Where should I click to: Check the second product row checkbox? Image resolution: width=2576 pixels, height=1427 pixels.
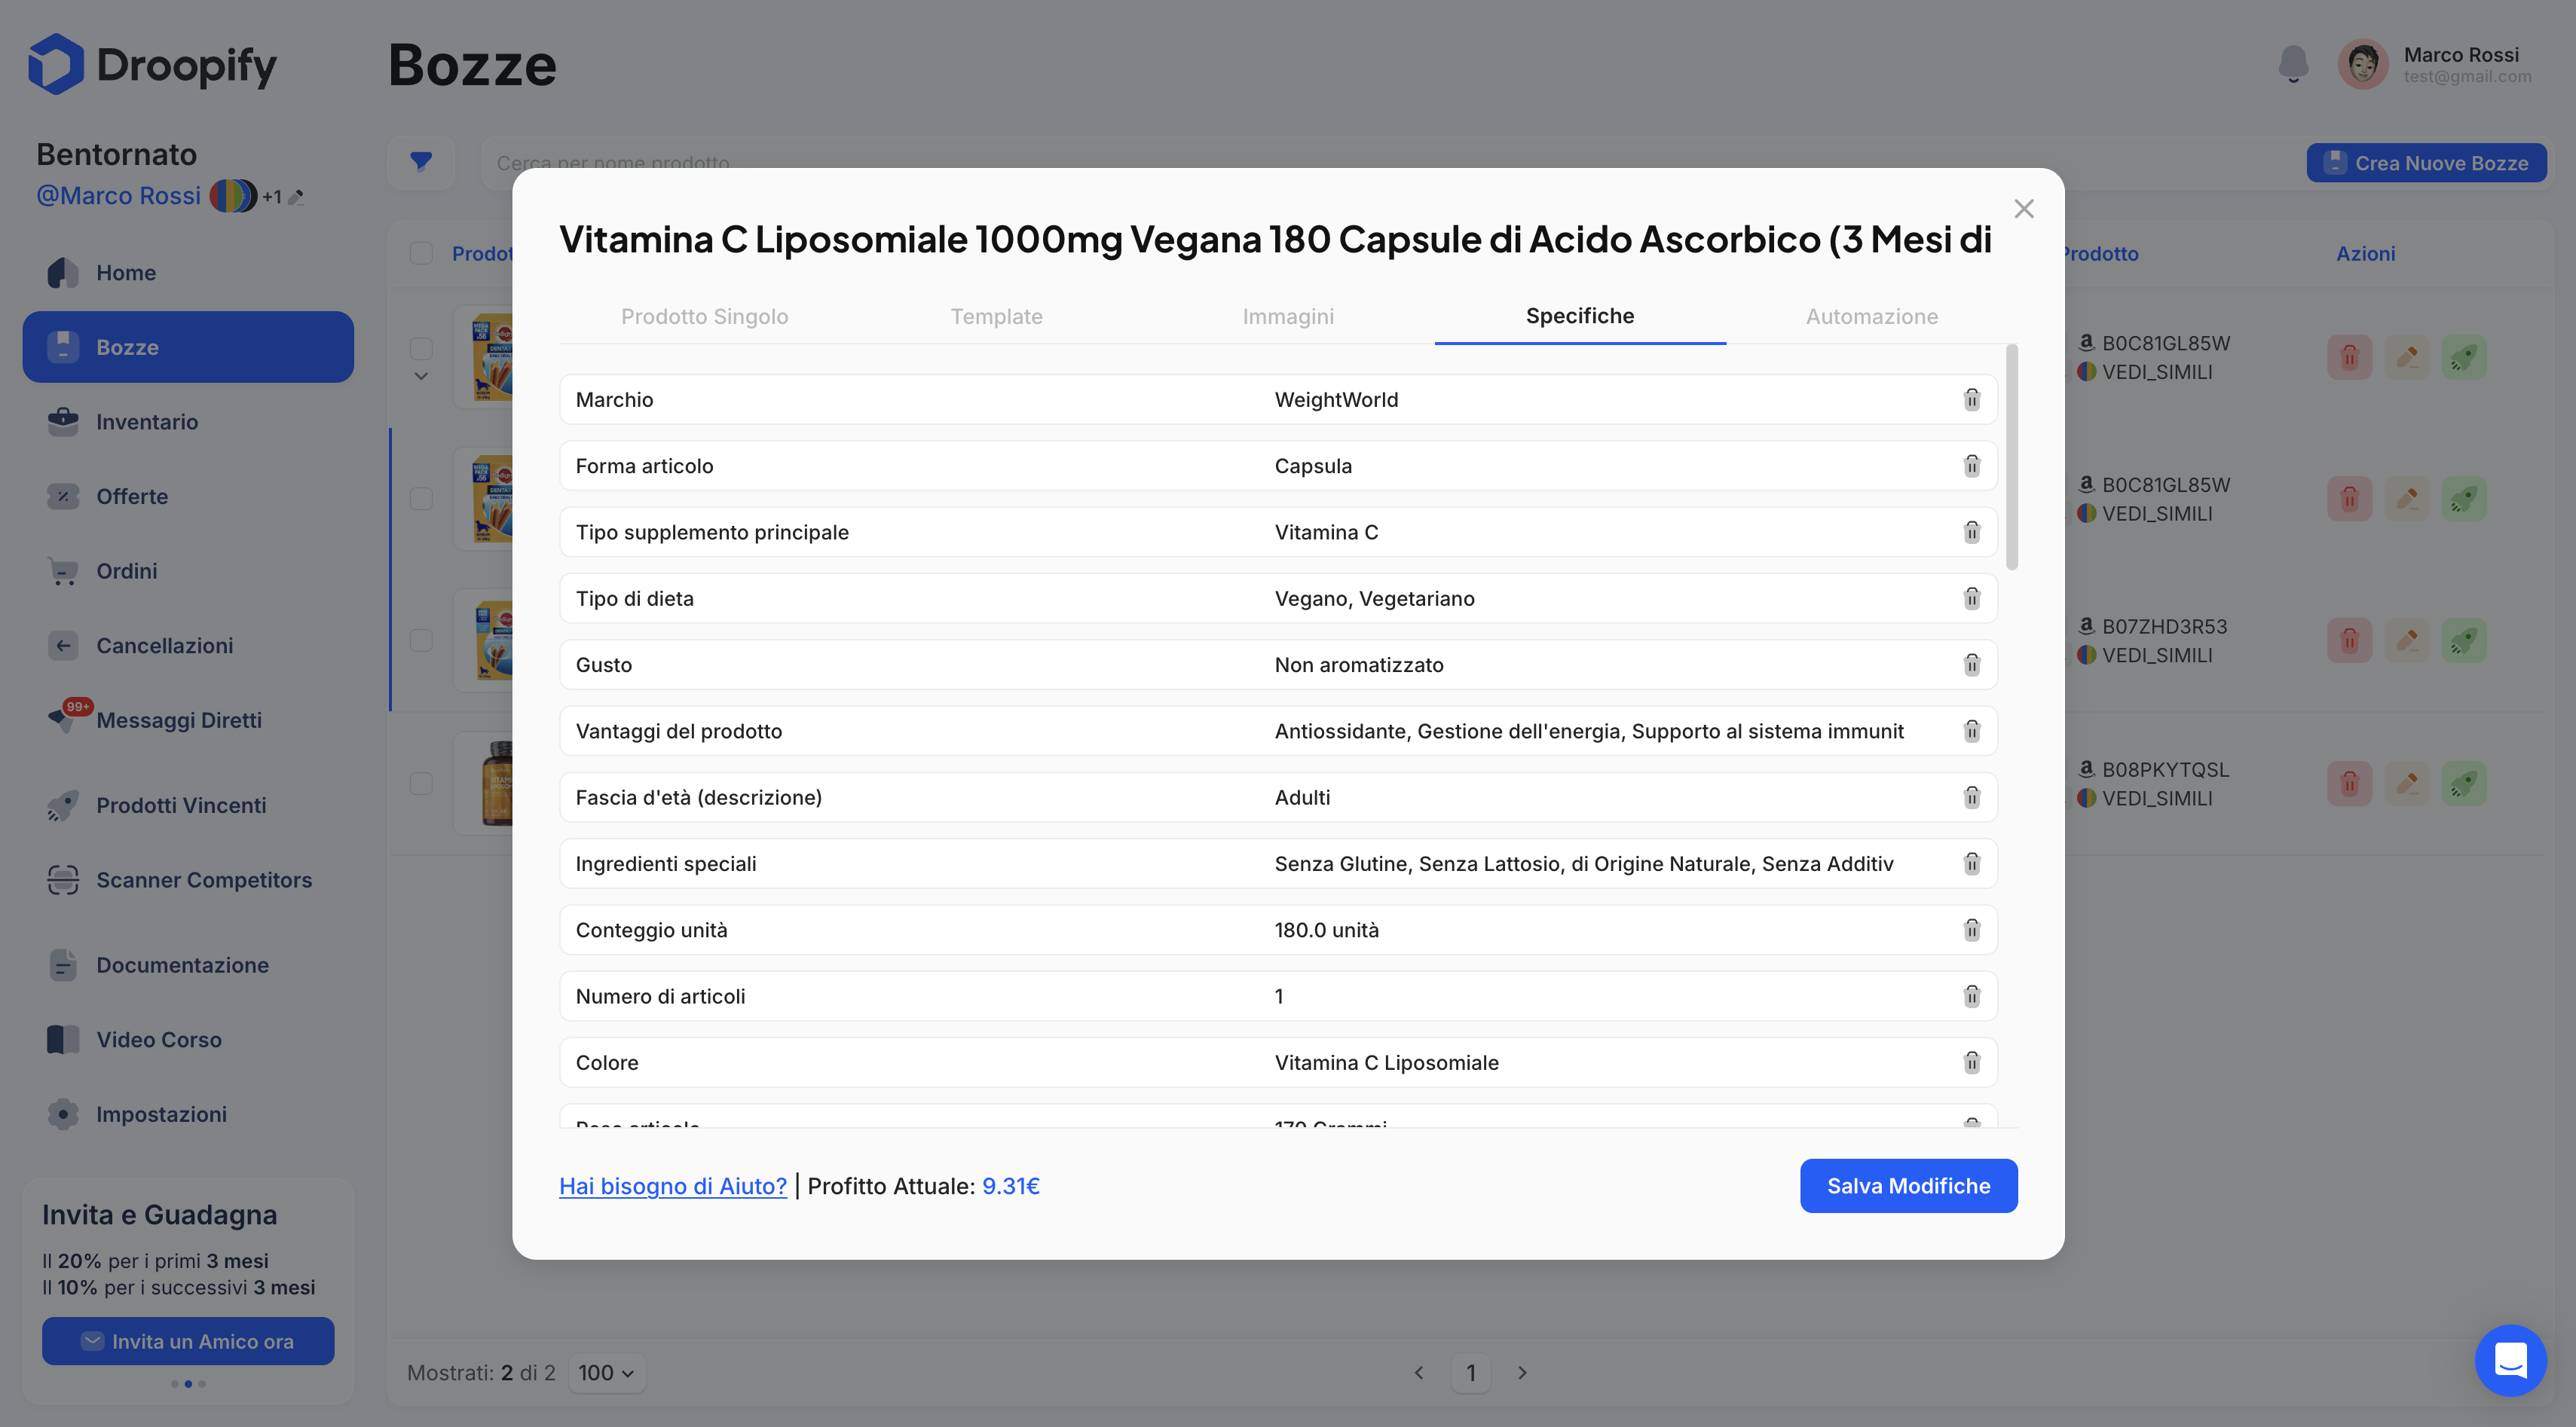421,498
